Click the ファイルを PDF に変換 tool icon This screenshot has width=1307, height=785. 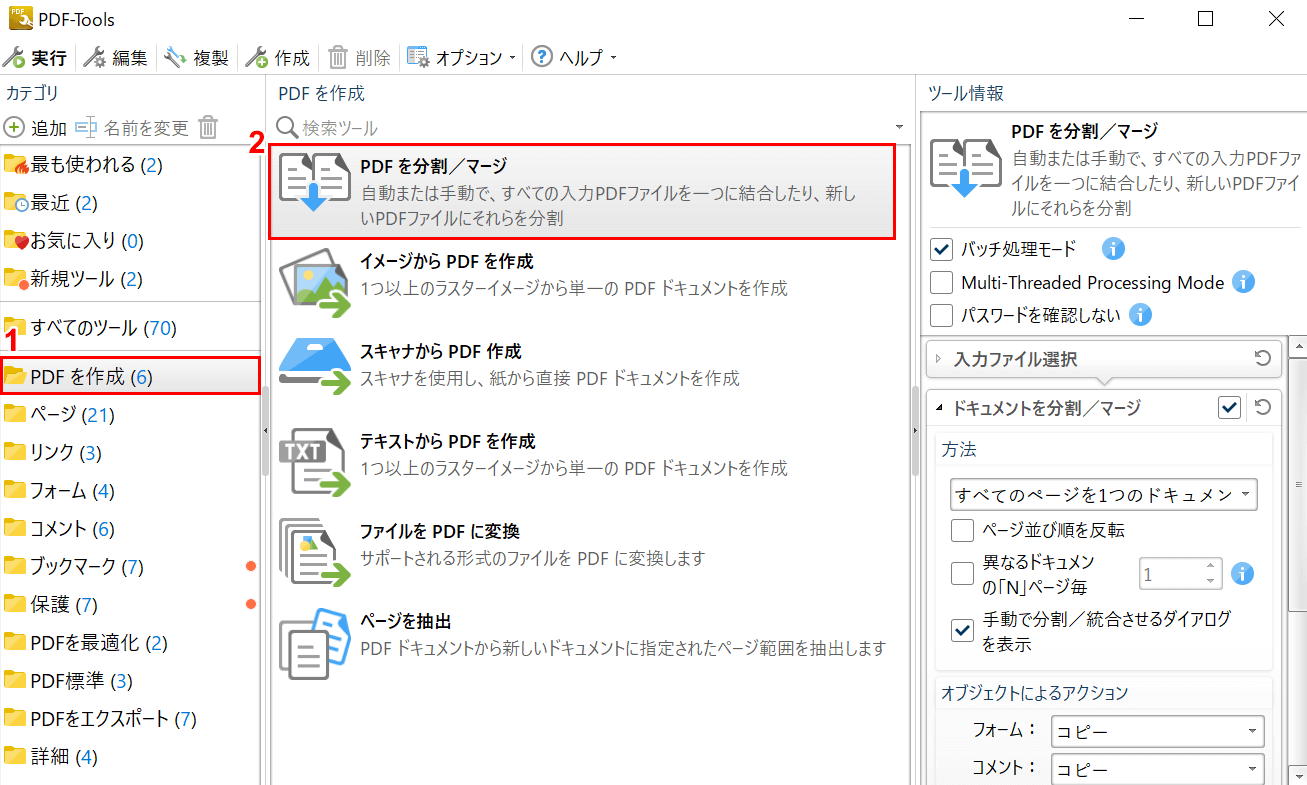315,552
